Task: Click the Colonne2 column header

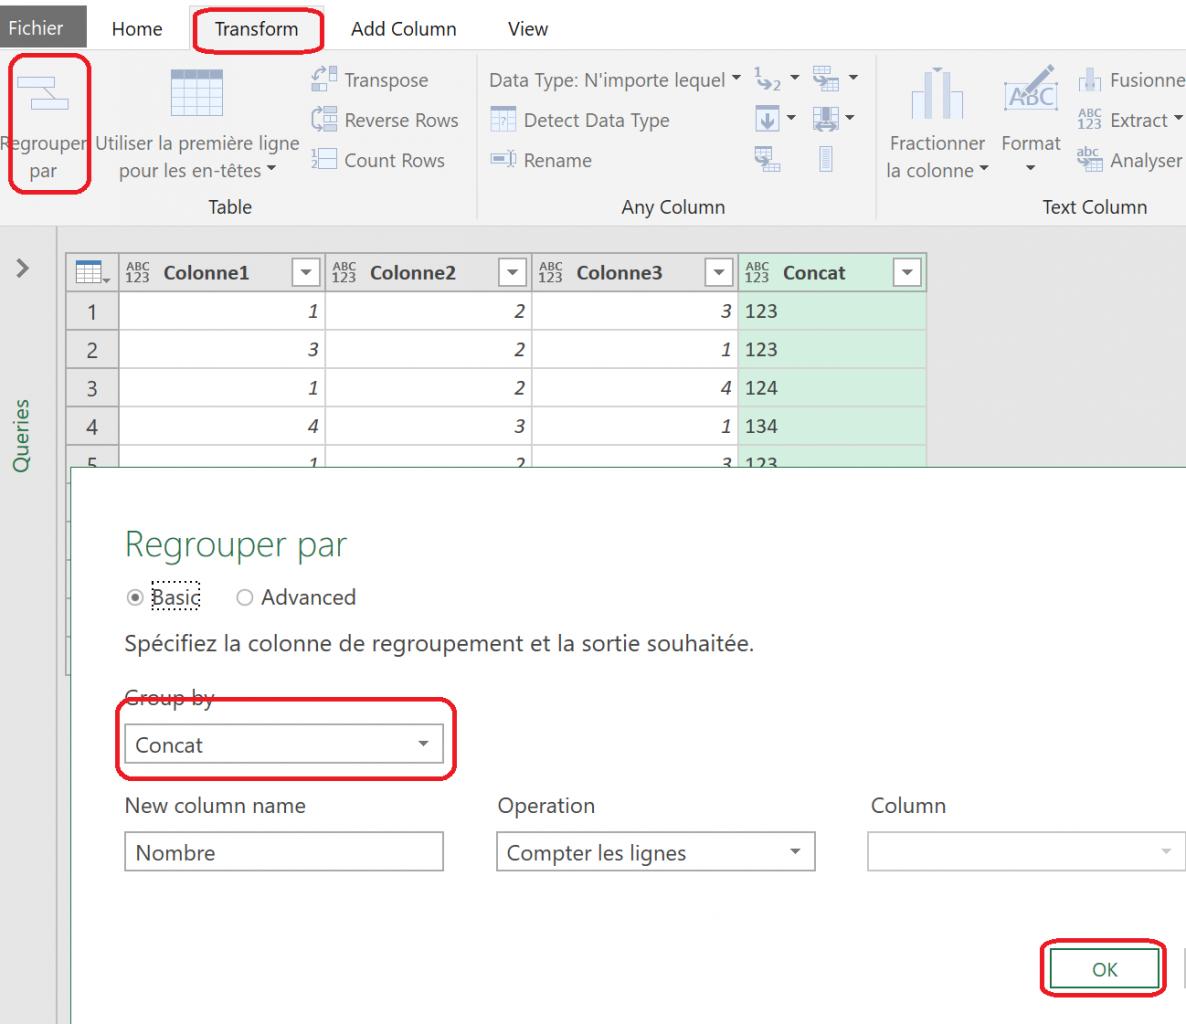Action: pyautogui.click(x=428, y=272)
